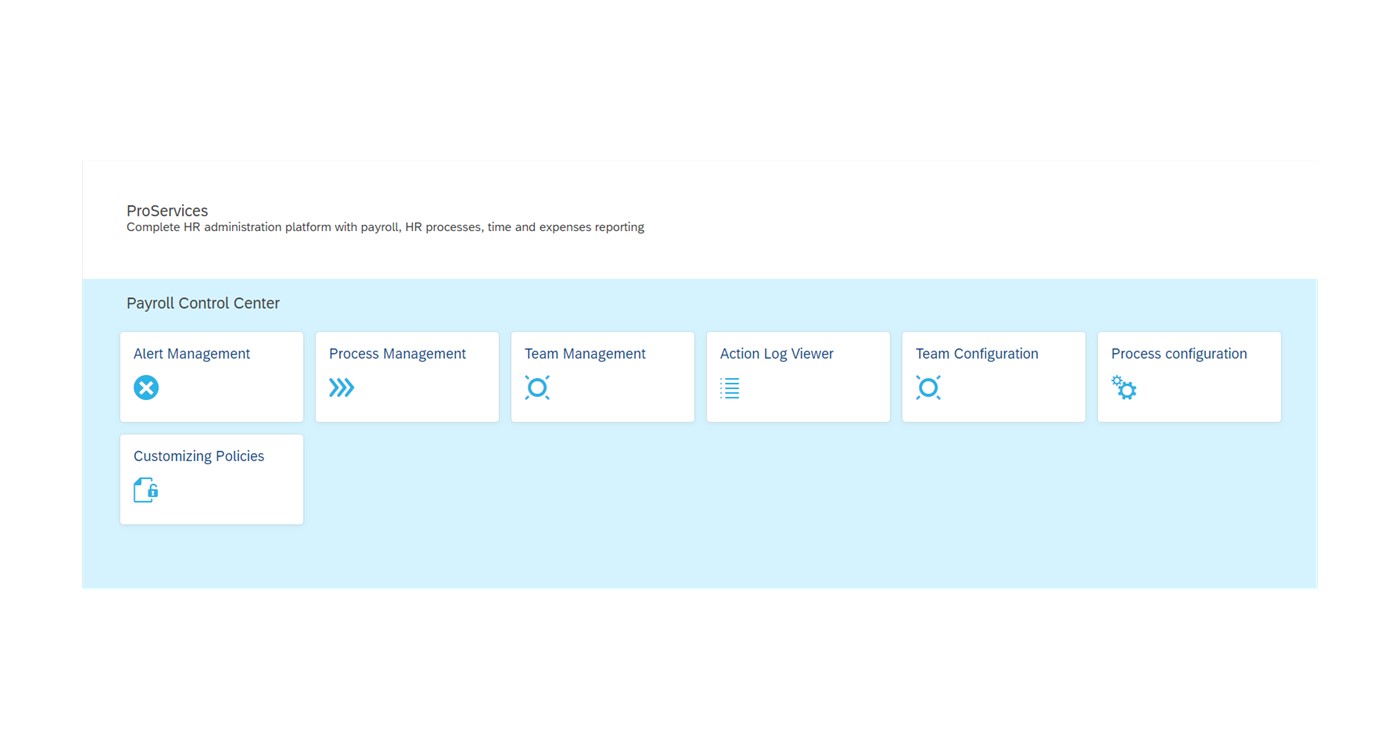Open the Team Configuration title text

pos(977,354)
